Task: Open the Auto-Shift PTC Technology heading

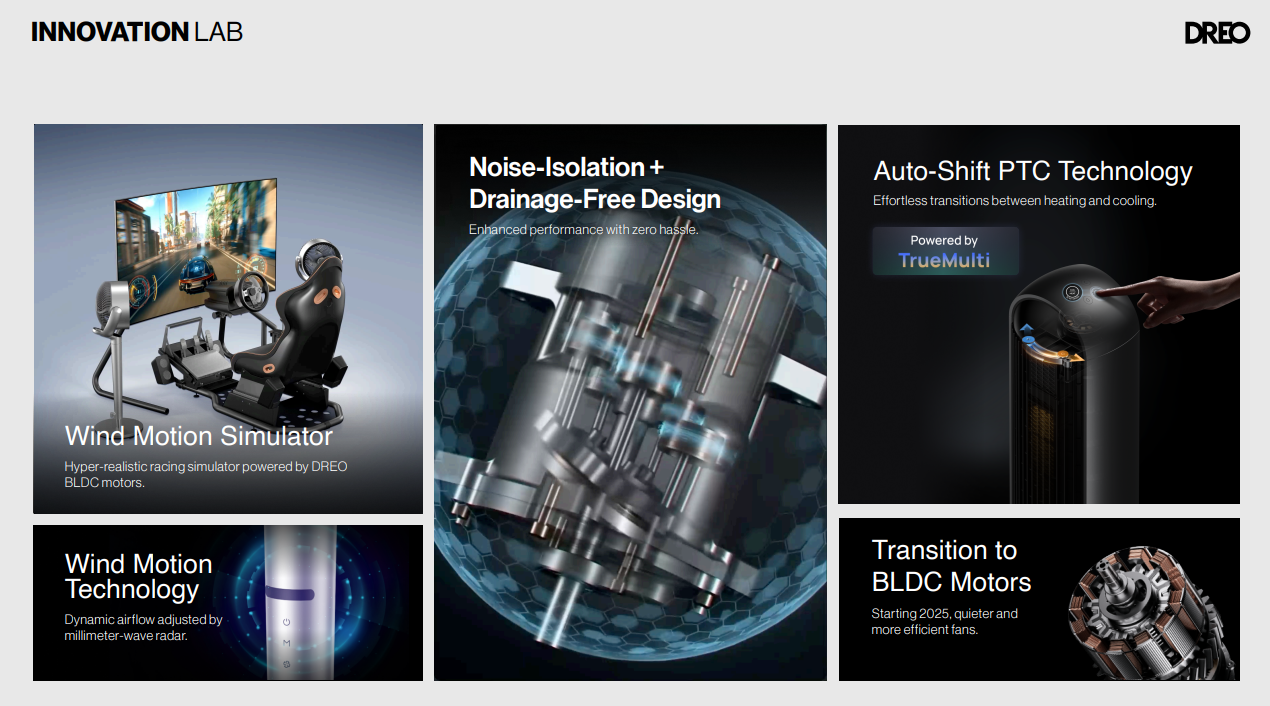Action: coord(1032,171)
